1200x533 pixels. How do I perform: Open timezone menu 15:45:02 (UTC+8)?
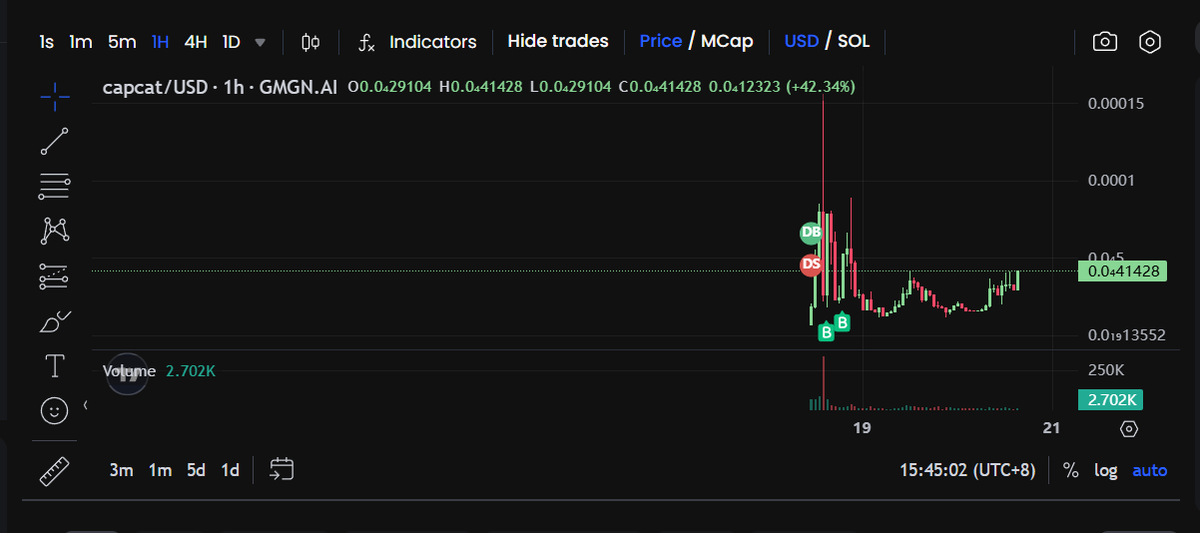pyautogui.click(x=967, y=470)
